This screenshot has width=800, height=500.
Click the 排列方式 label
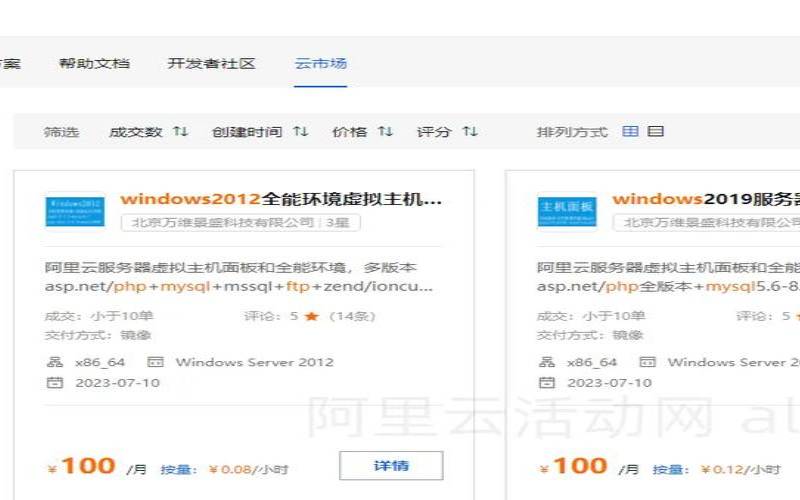pos(572,132)
